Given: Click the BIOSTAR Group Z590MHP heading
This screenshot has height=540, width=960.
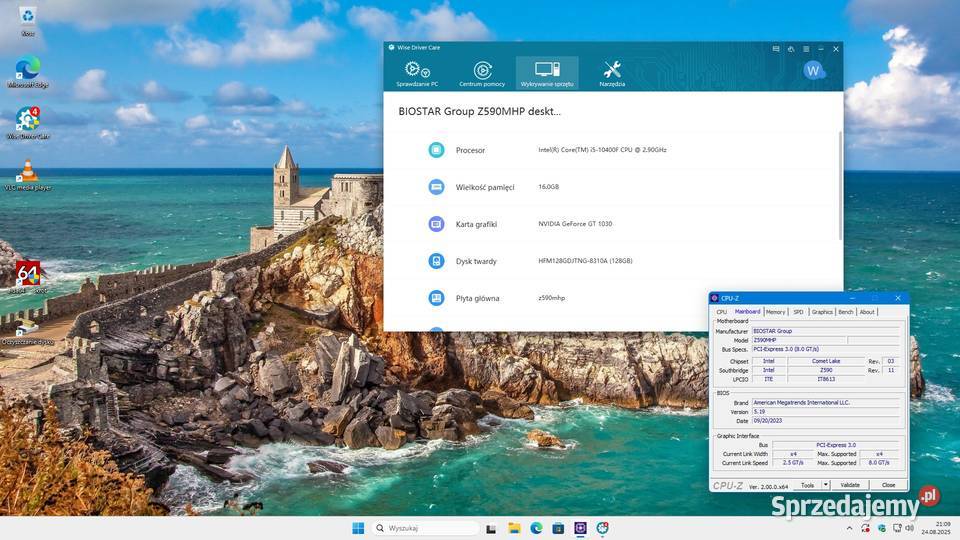Looking at the screenshot, I should point(479,111).
